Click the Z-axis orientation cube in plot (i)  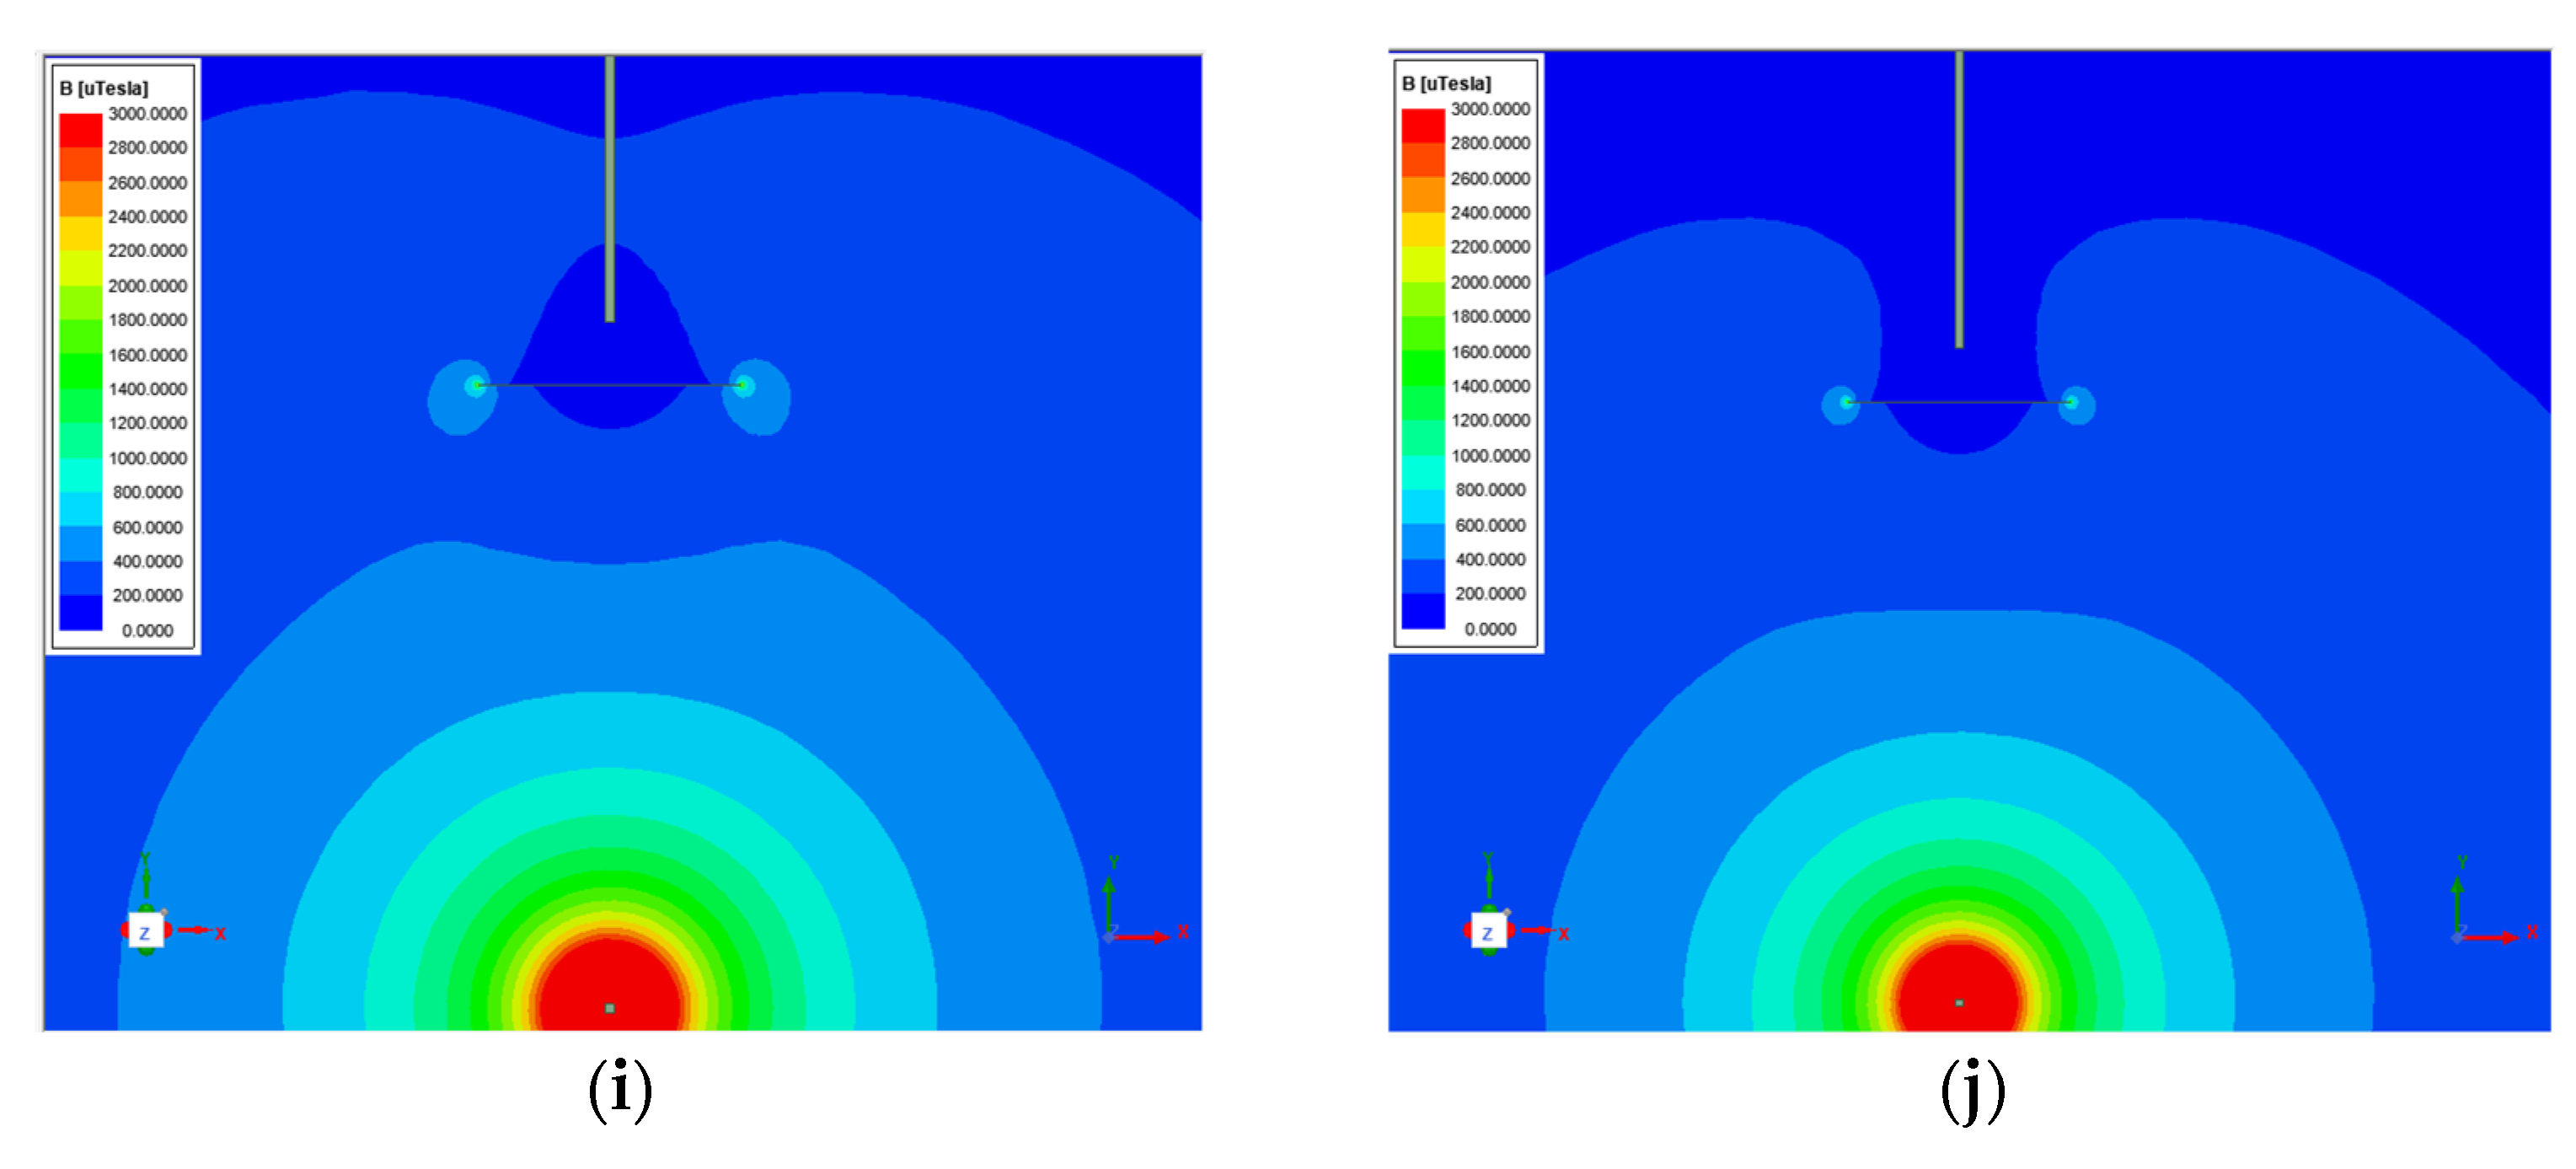pyautogui.click(x=146, y=931)
